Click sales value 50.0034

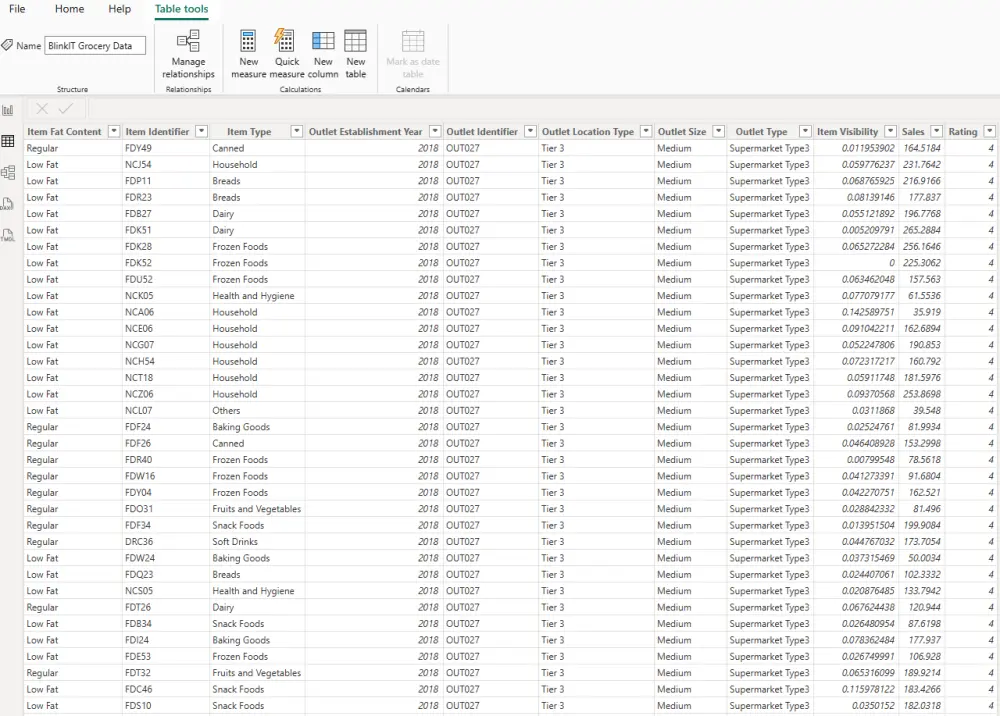(x=924, y=558)
